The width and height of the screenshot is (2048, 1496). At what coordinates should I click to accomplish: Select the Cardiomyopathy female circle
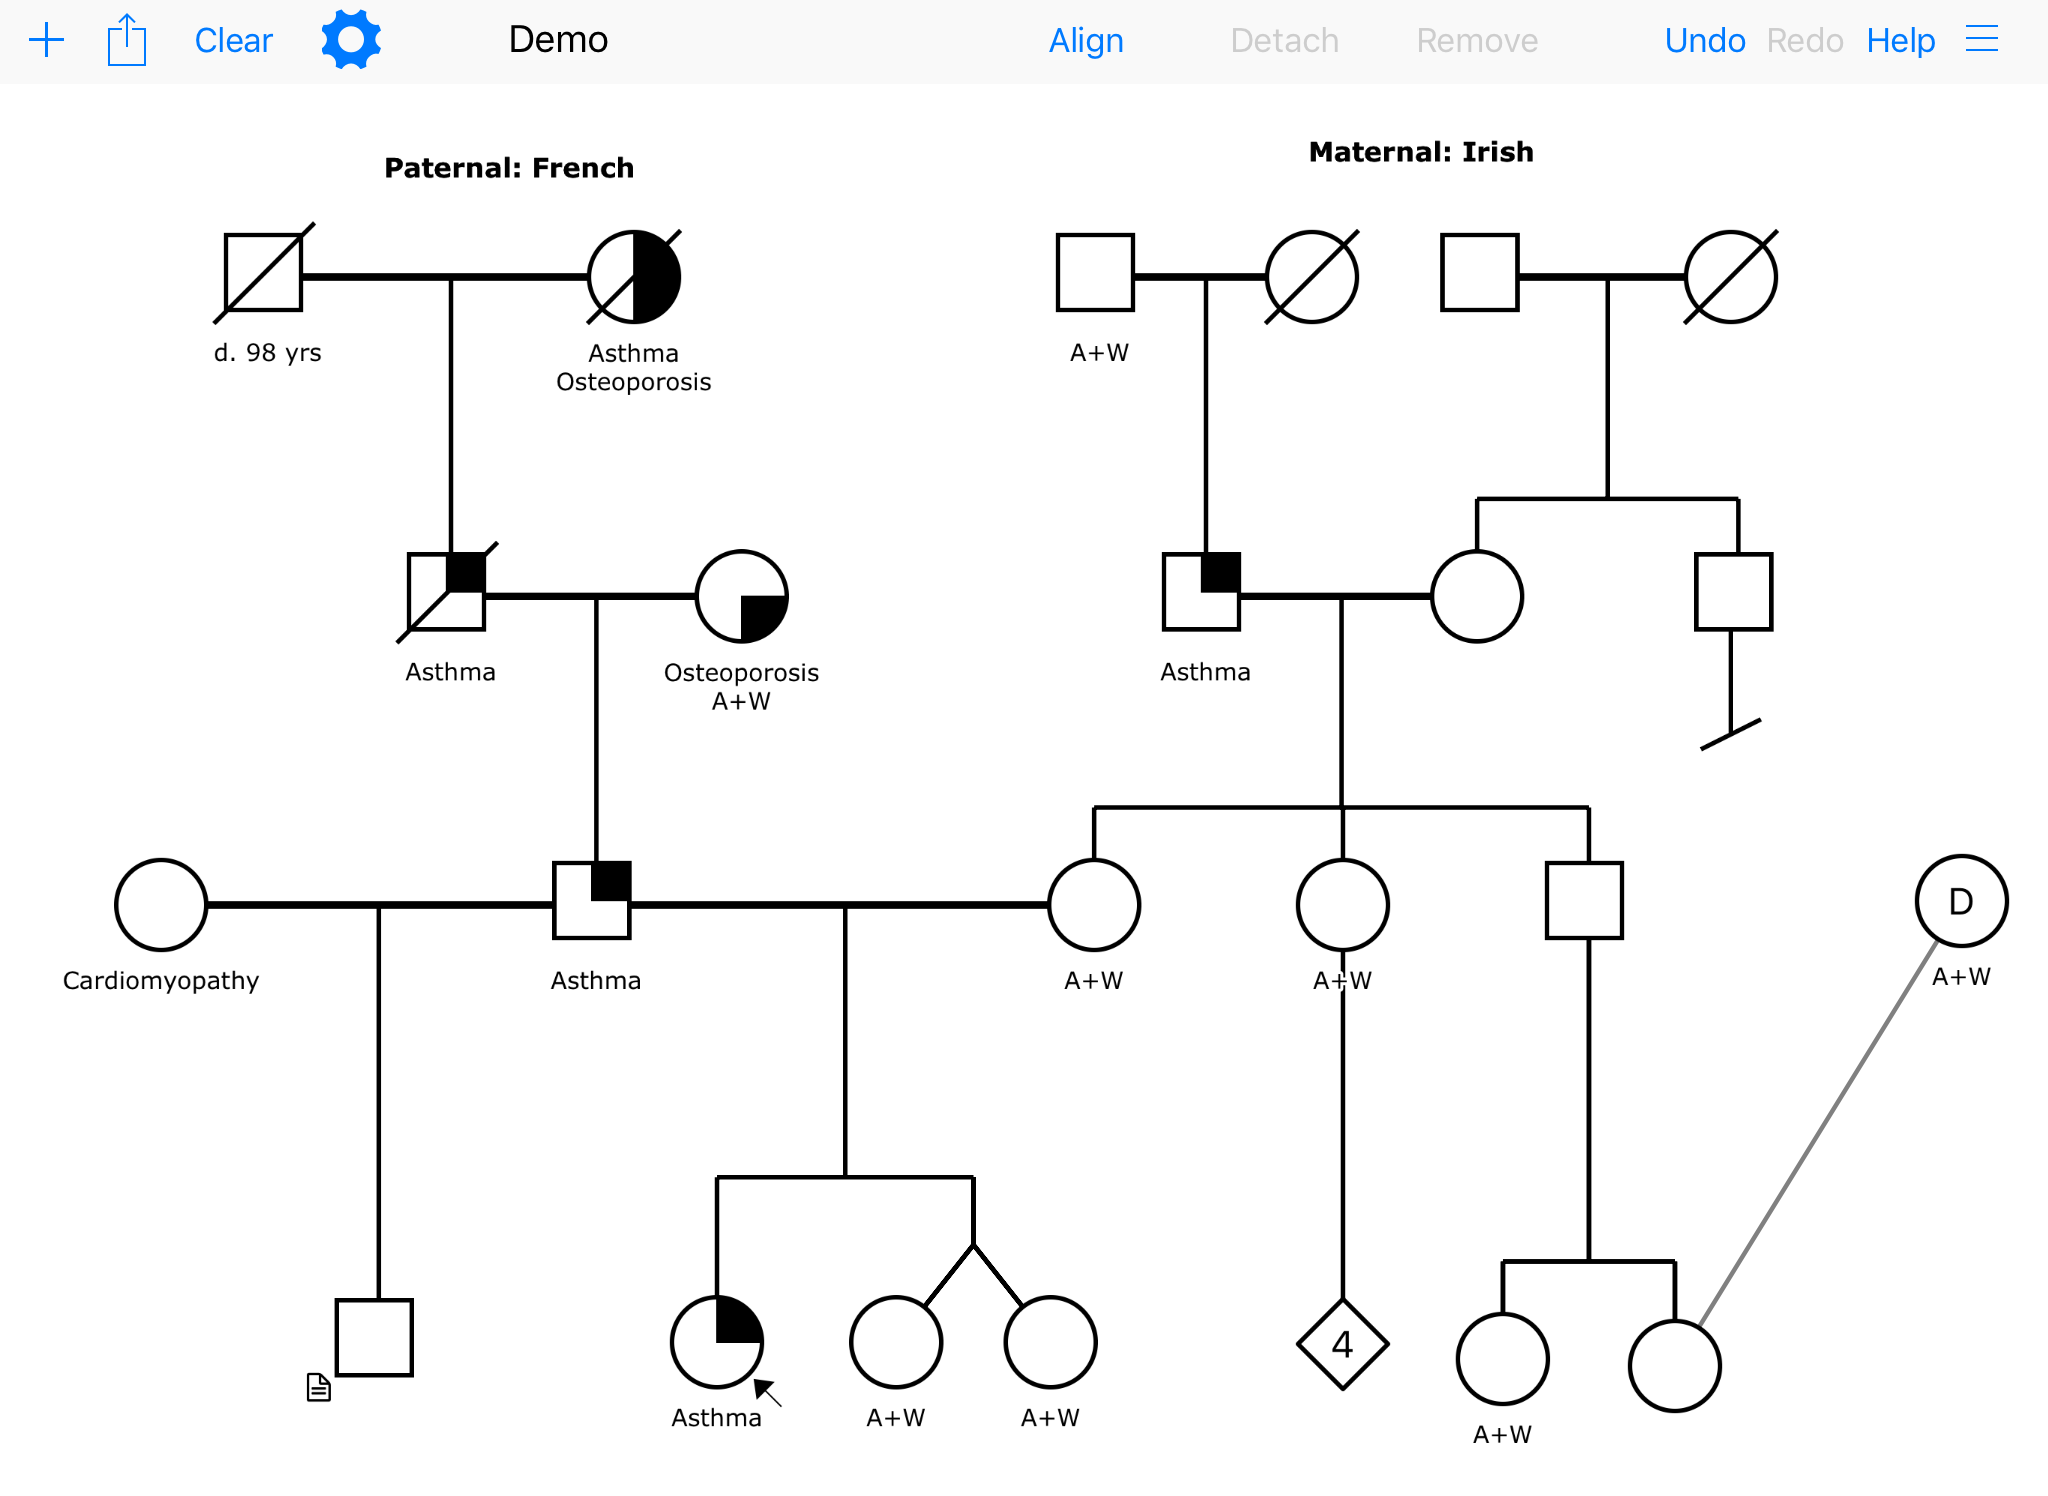[x=161, y=905]
